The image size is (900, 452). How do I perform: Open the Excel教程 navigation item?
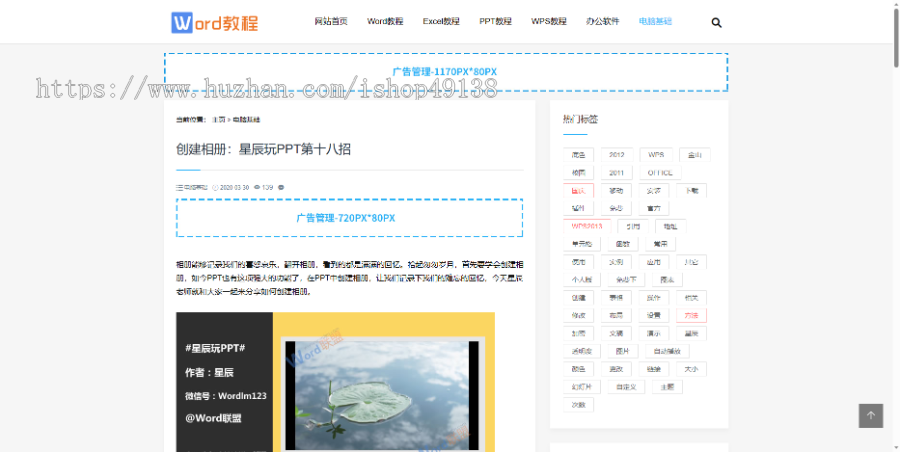[441, 22]
